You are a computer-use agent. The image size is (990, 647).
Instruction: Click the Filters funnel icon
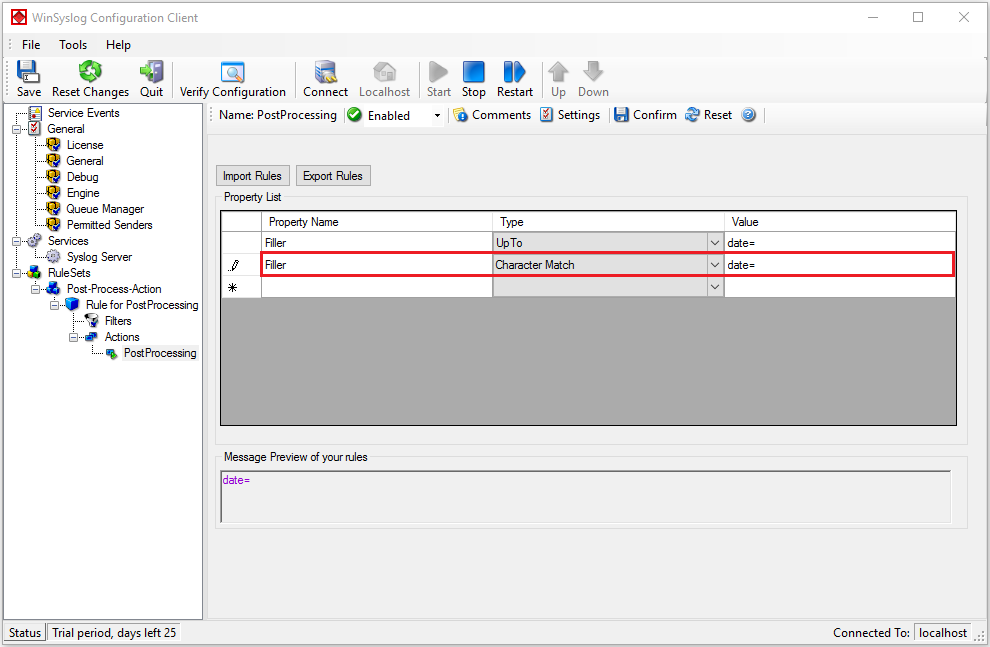click(92, 321)
